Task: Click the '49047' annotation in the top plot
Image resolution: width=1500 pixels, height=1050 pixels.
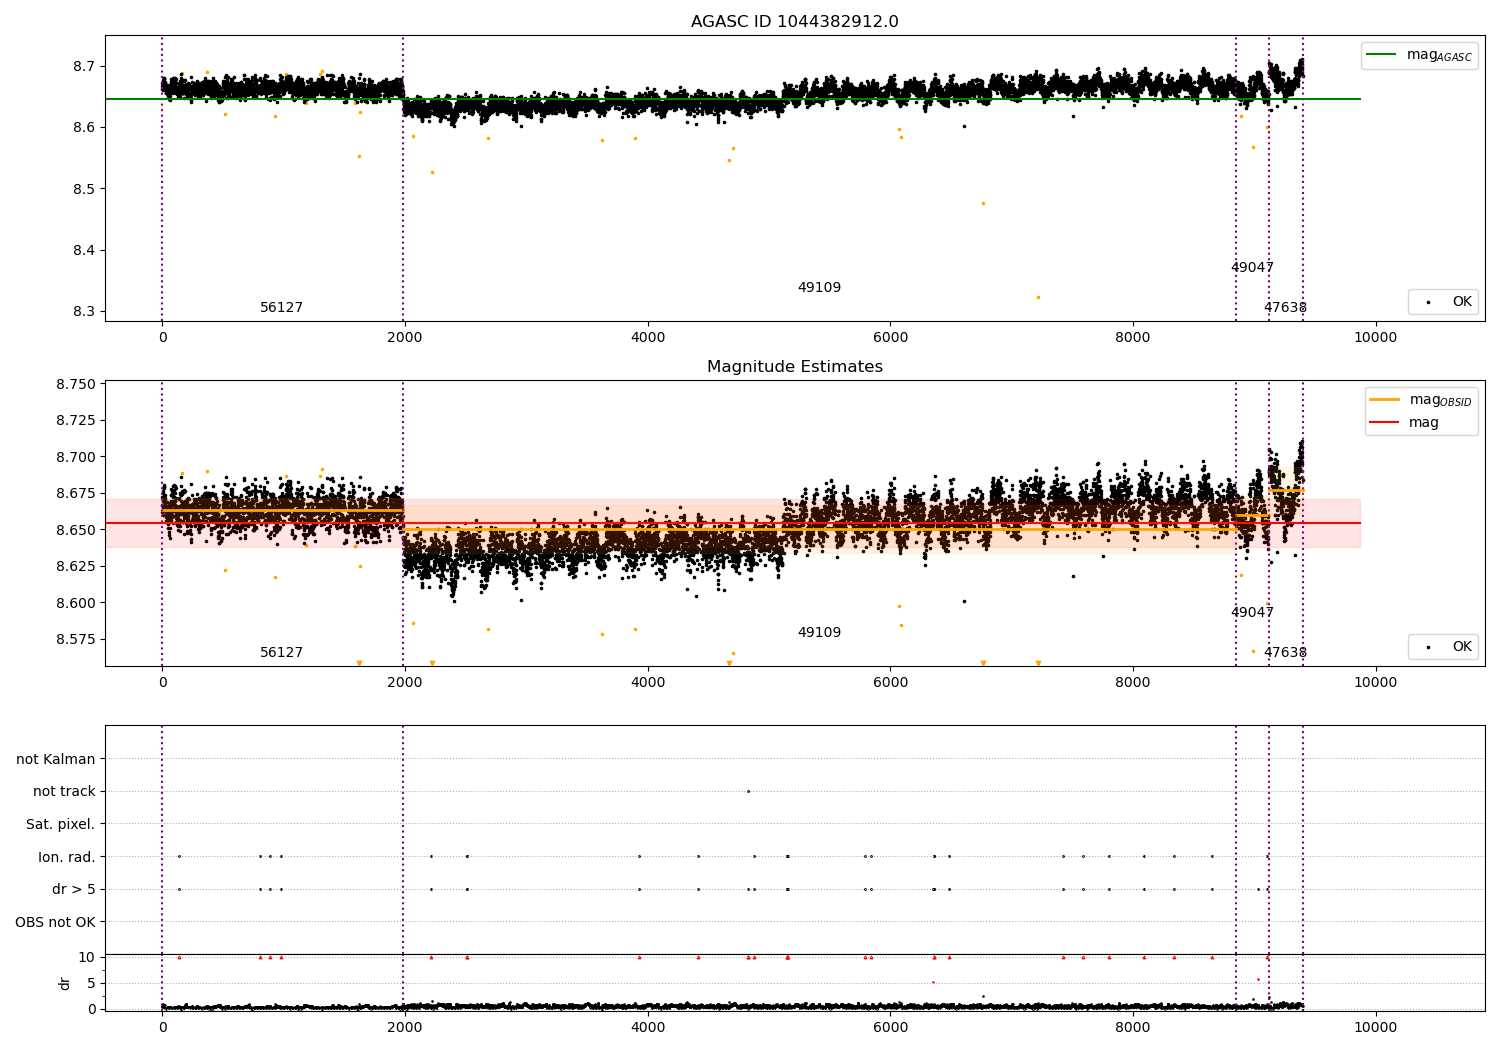Action: [x=1252, y=268]
